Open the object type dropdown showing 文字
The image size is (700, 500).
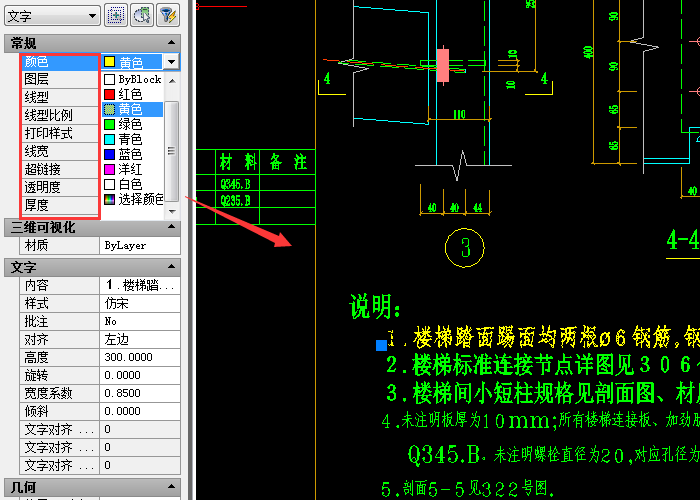pyautogui.click(x=52, y=16)
